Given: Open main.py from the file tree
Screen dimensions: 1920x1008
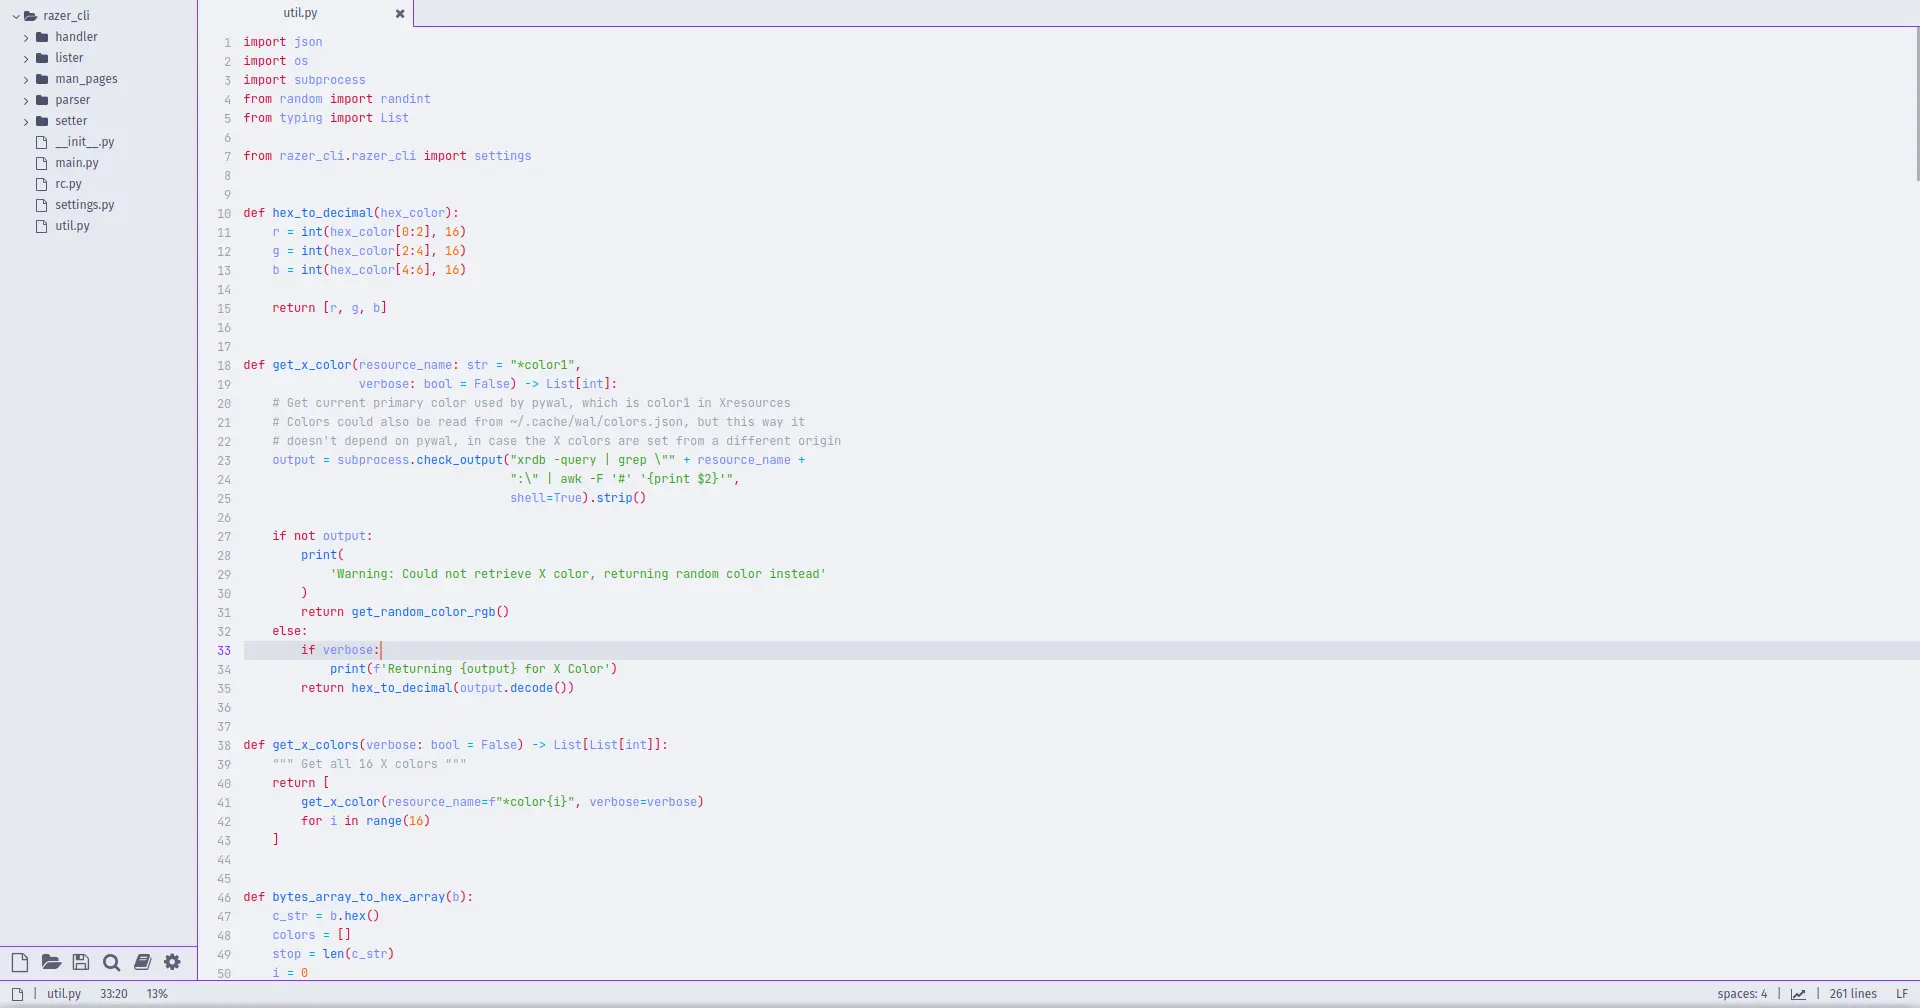Looking at the screenshot, I should (x=77, y=163).
